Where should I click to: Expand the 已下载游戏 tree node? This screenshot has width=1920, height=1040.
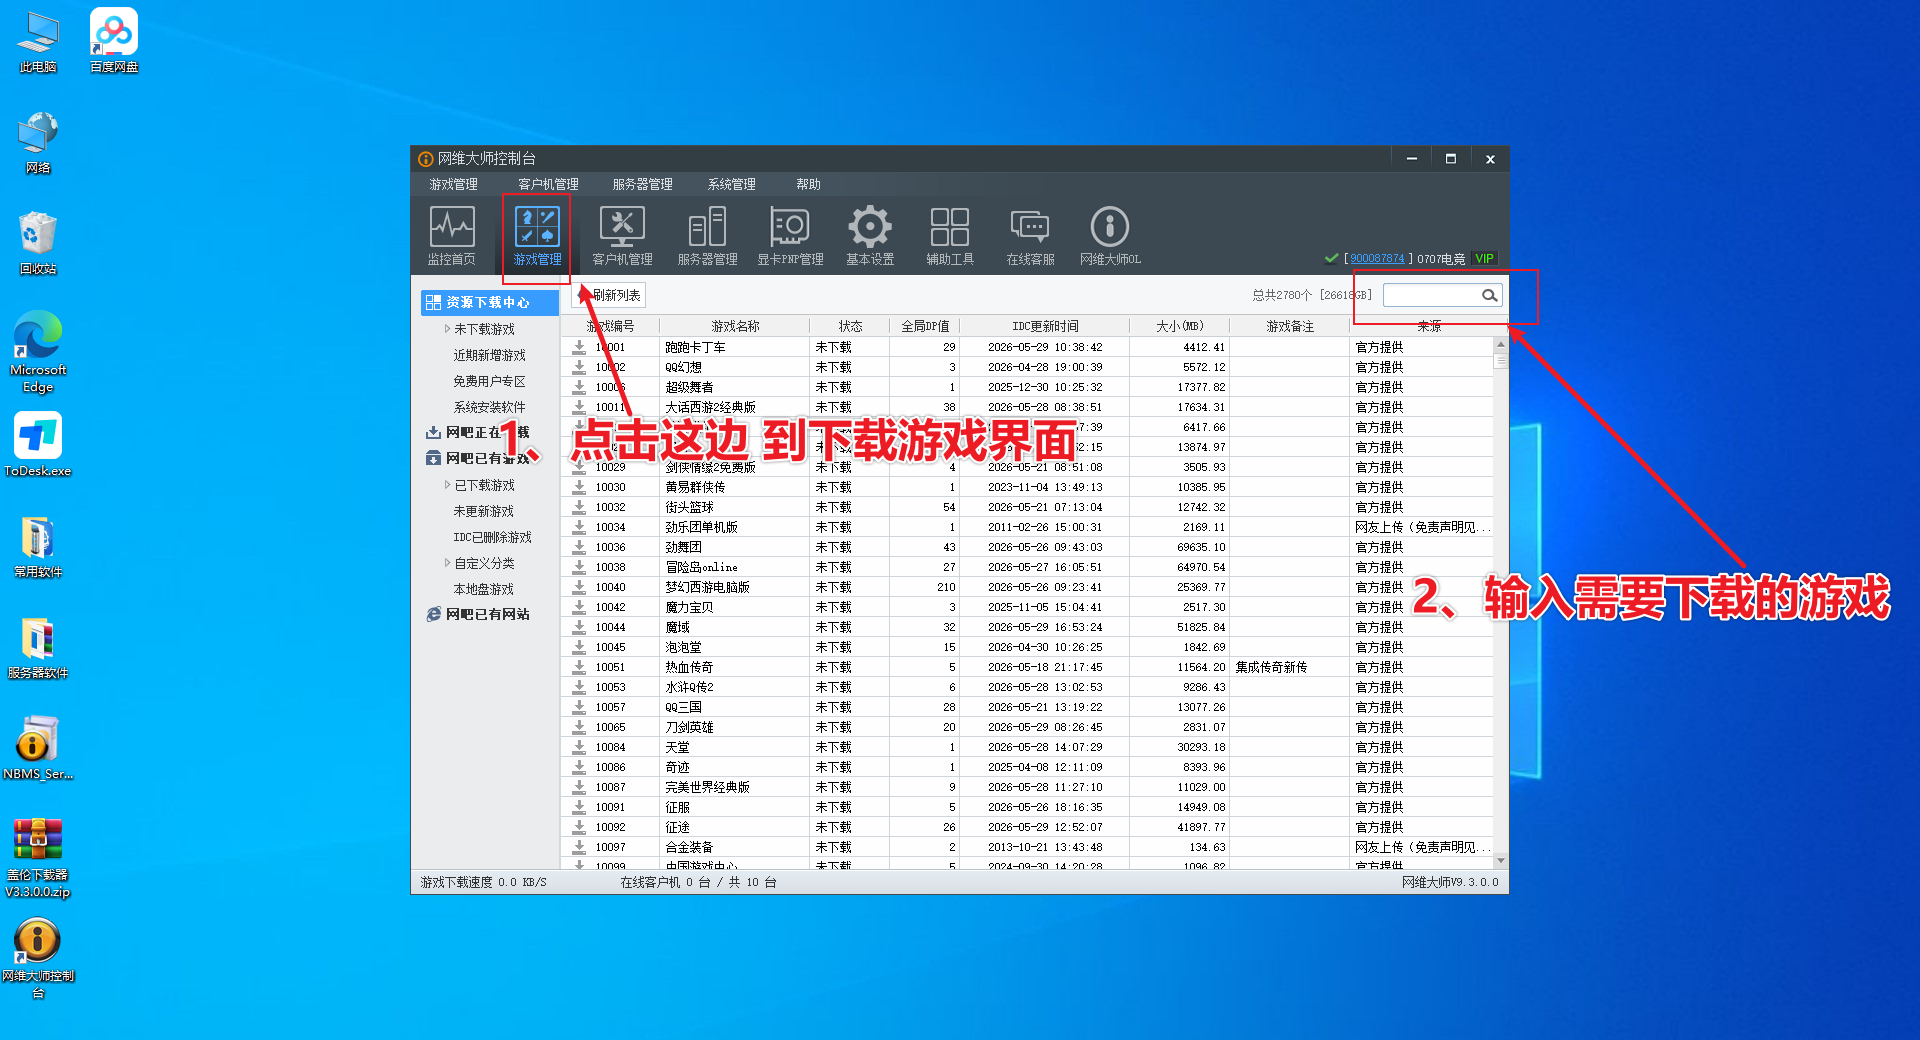point(447,484)
